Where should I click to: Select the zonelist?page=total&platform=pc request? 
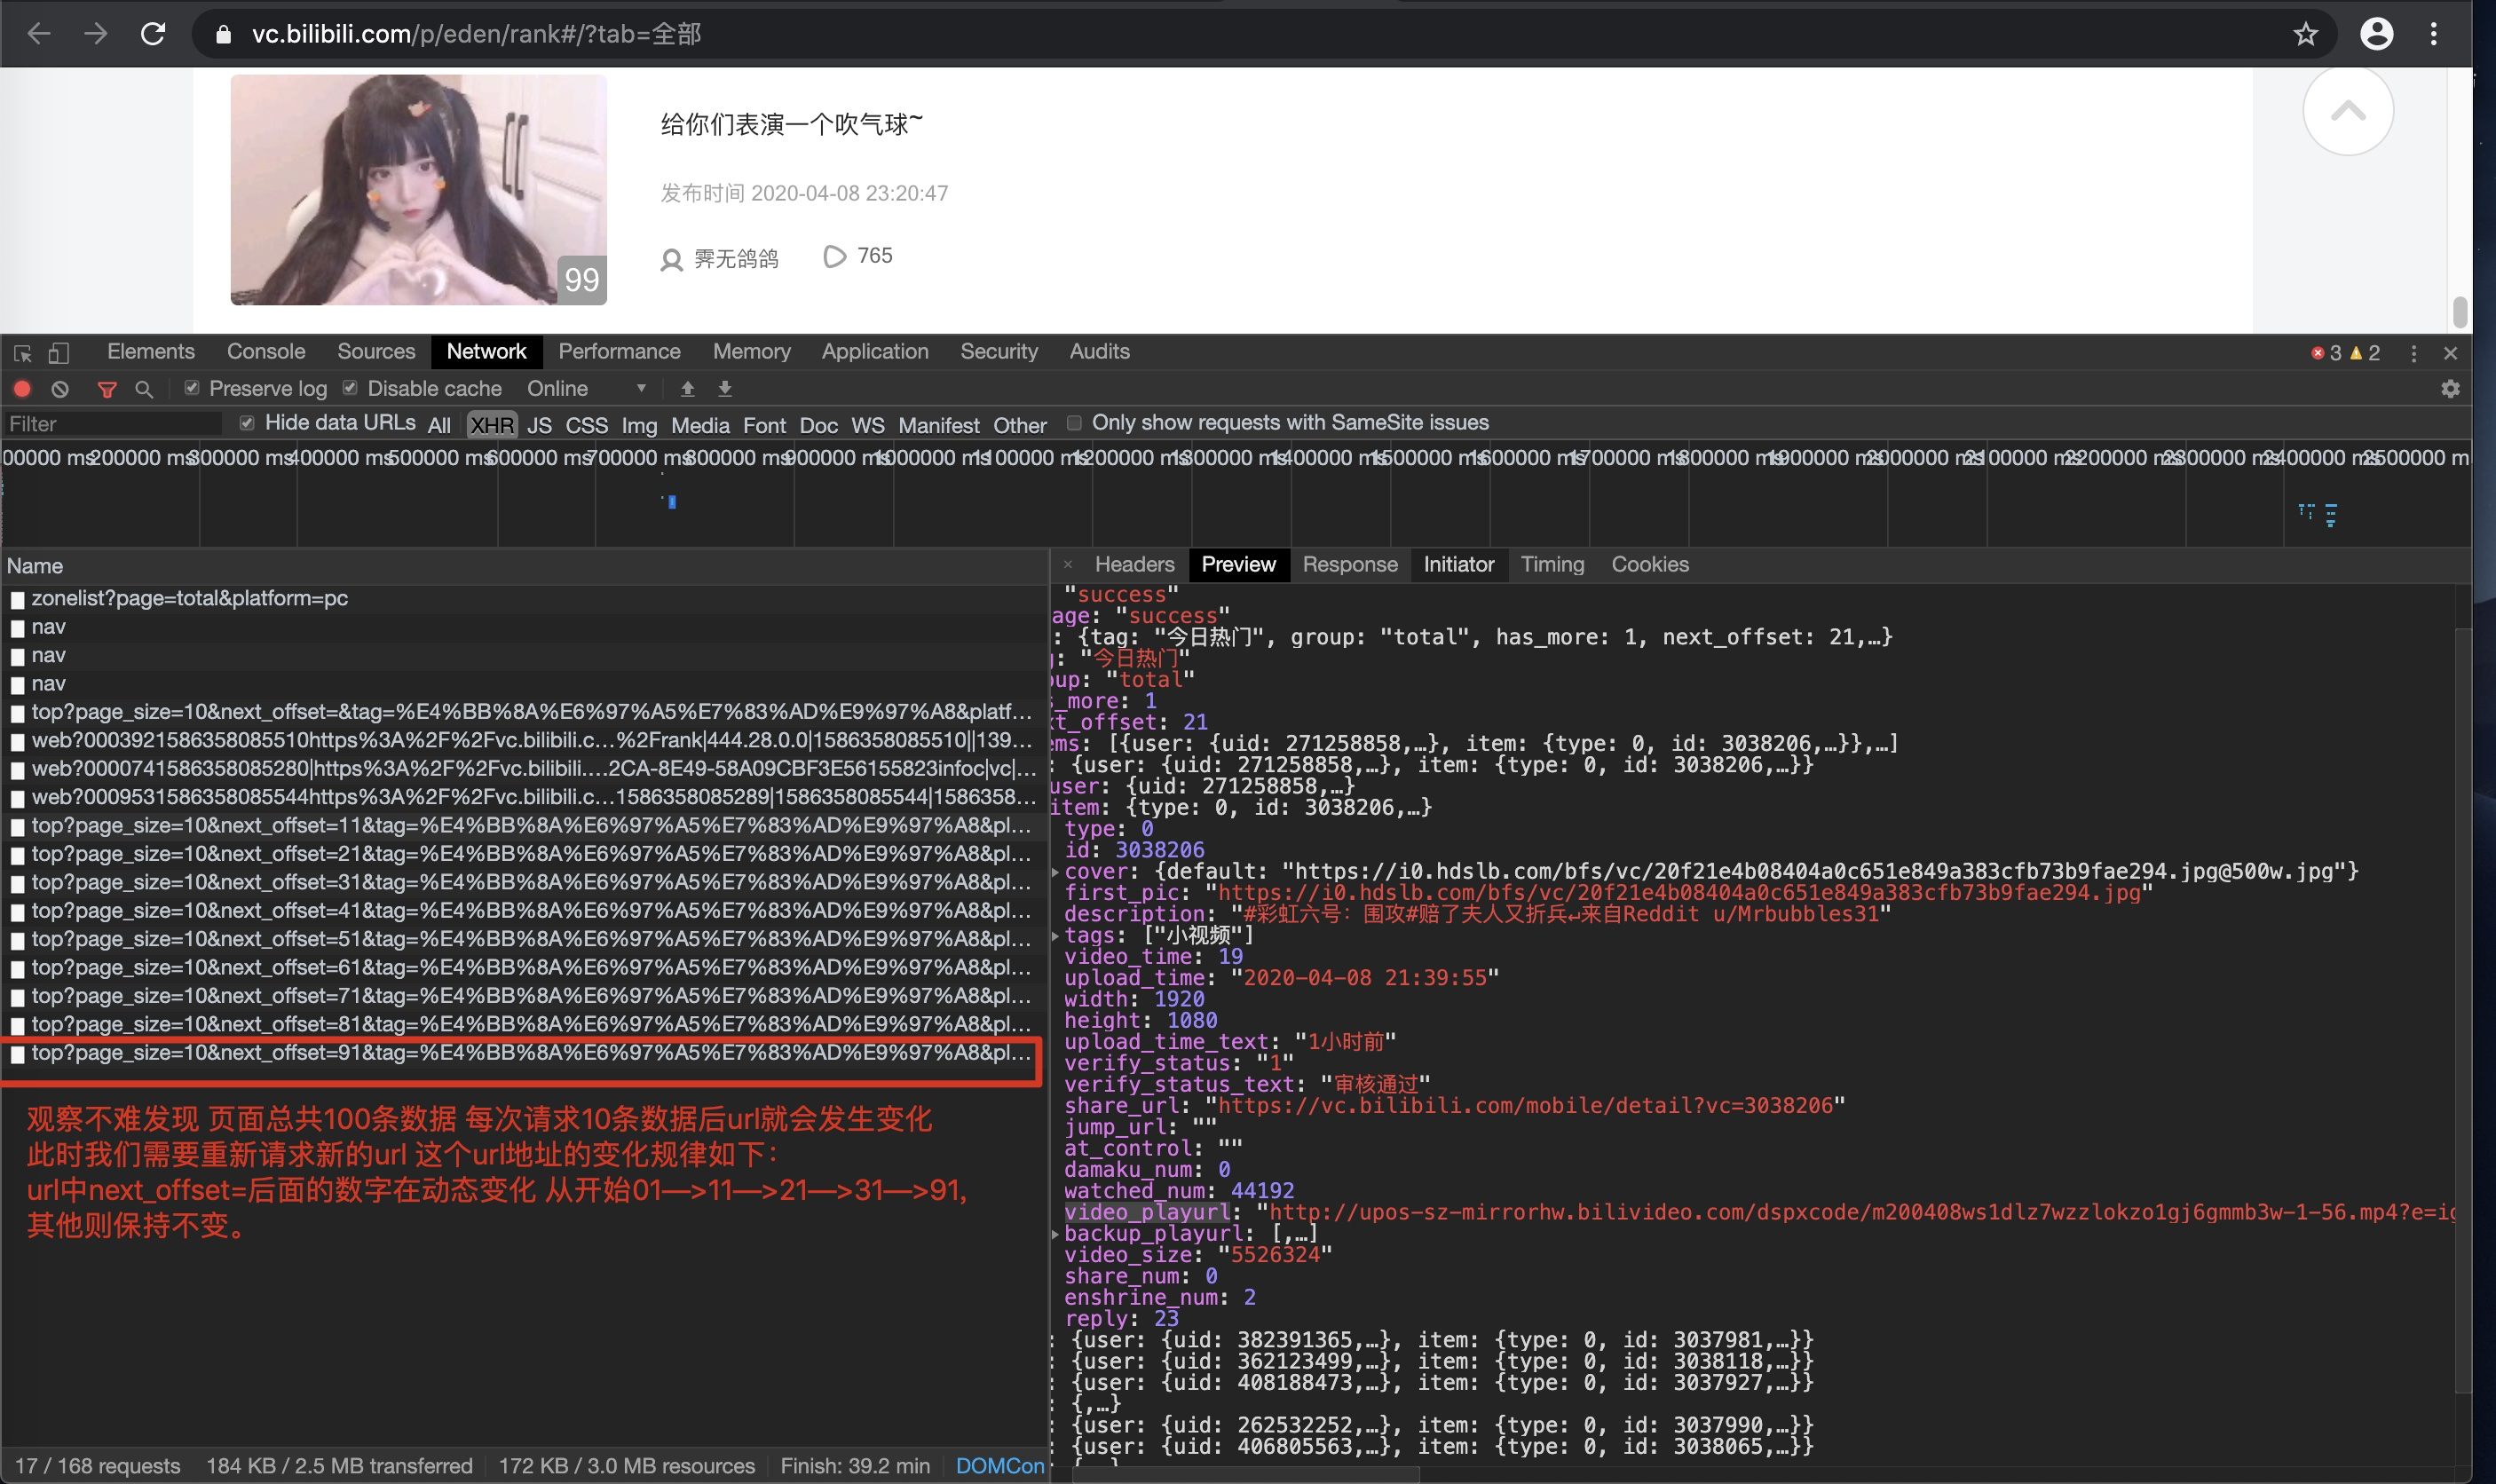coord(524,599)
